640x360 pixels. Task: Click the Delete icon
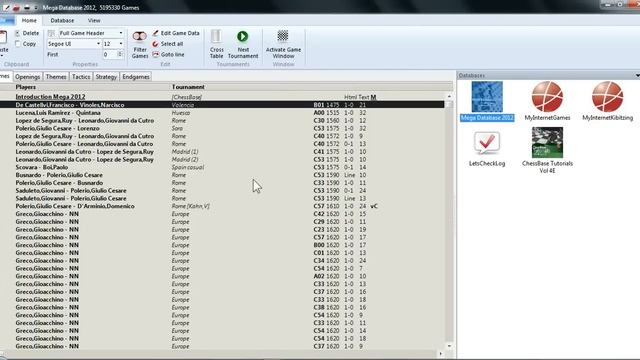pyautogui.click(x=18, y=33)
